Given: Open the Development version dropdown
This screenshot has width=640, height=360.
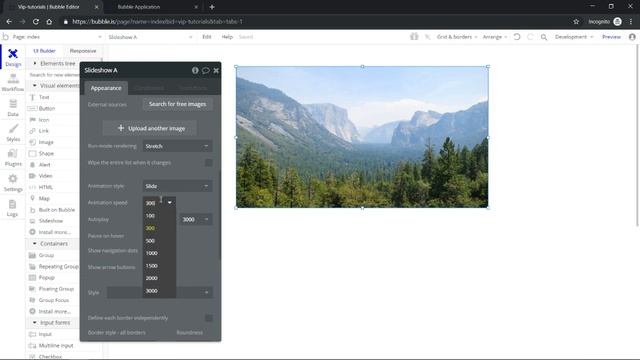Looking at the screenshot, I should coord(574,37).
